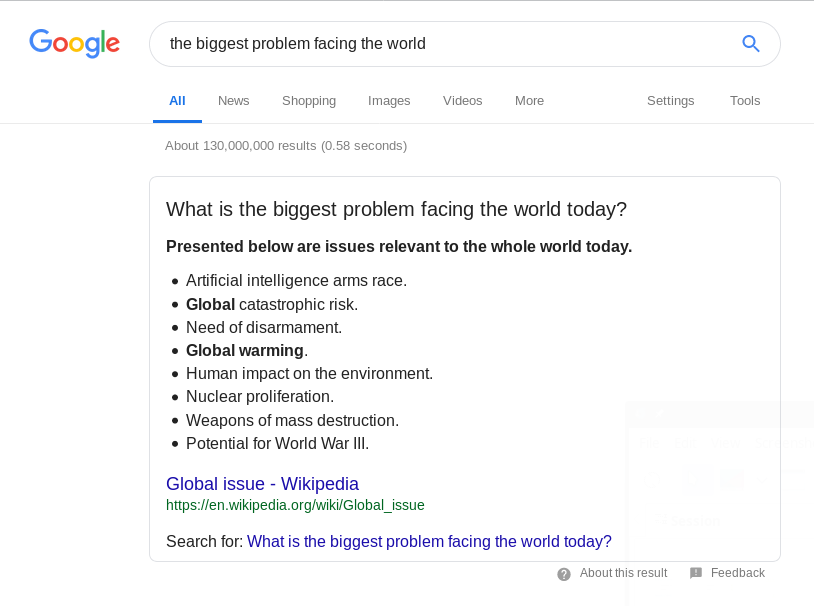Focus the search query text box

click(440, 44)
